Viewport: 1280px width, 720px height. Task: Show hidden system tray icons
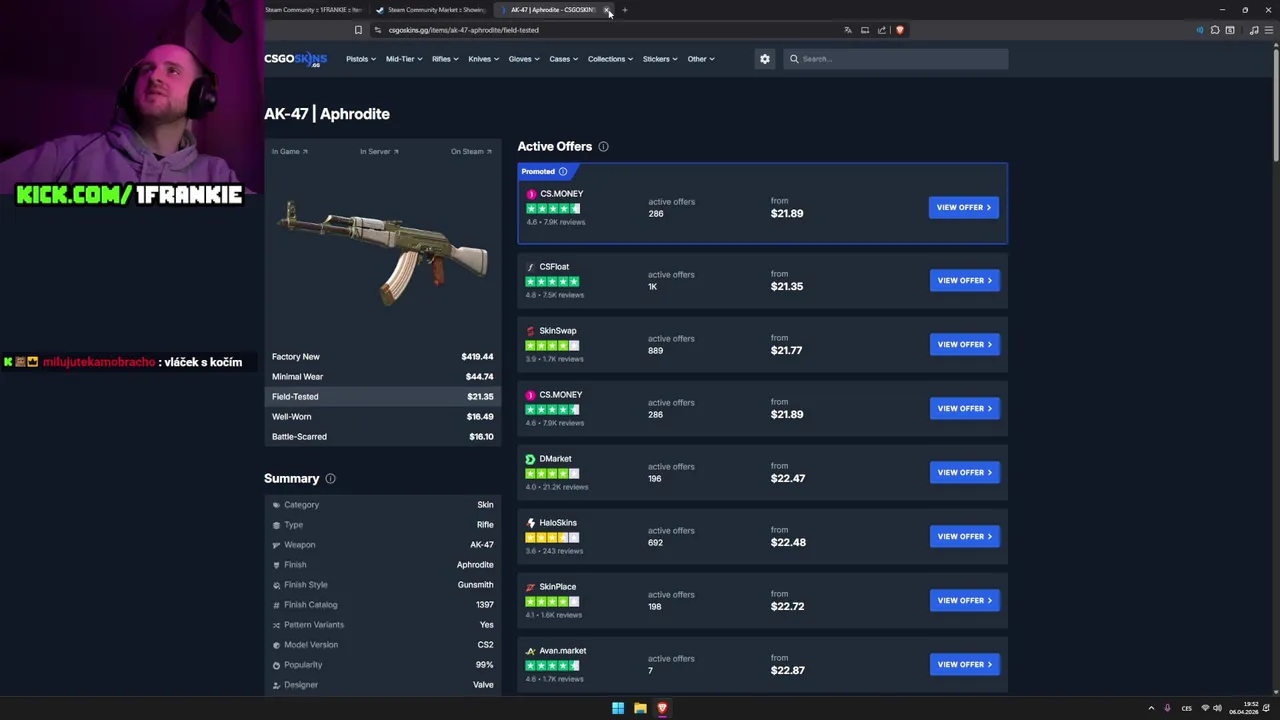tap(1151, 708)
